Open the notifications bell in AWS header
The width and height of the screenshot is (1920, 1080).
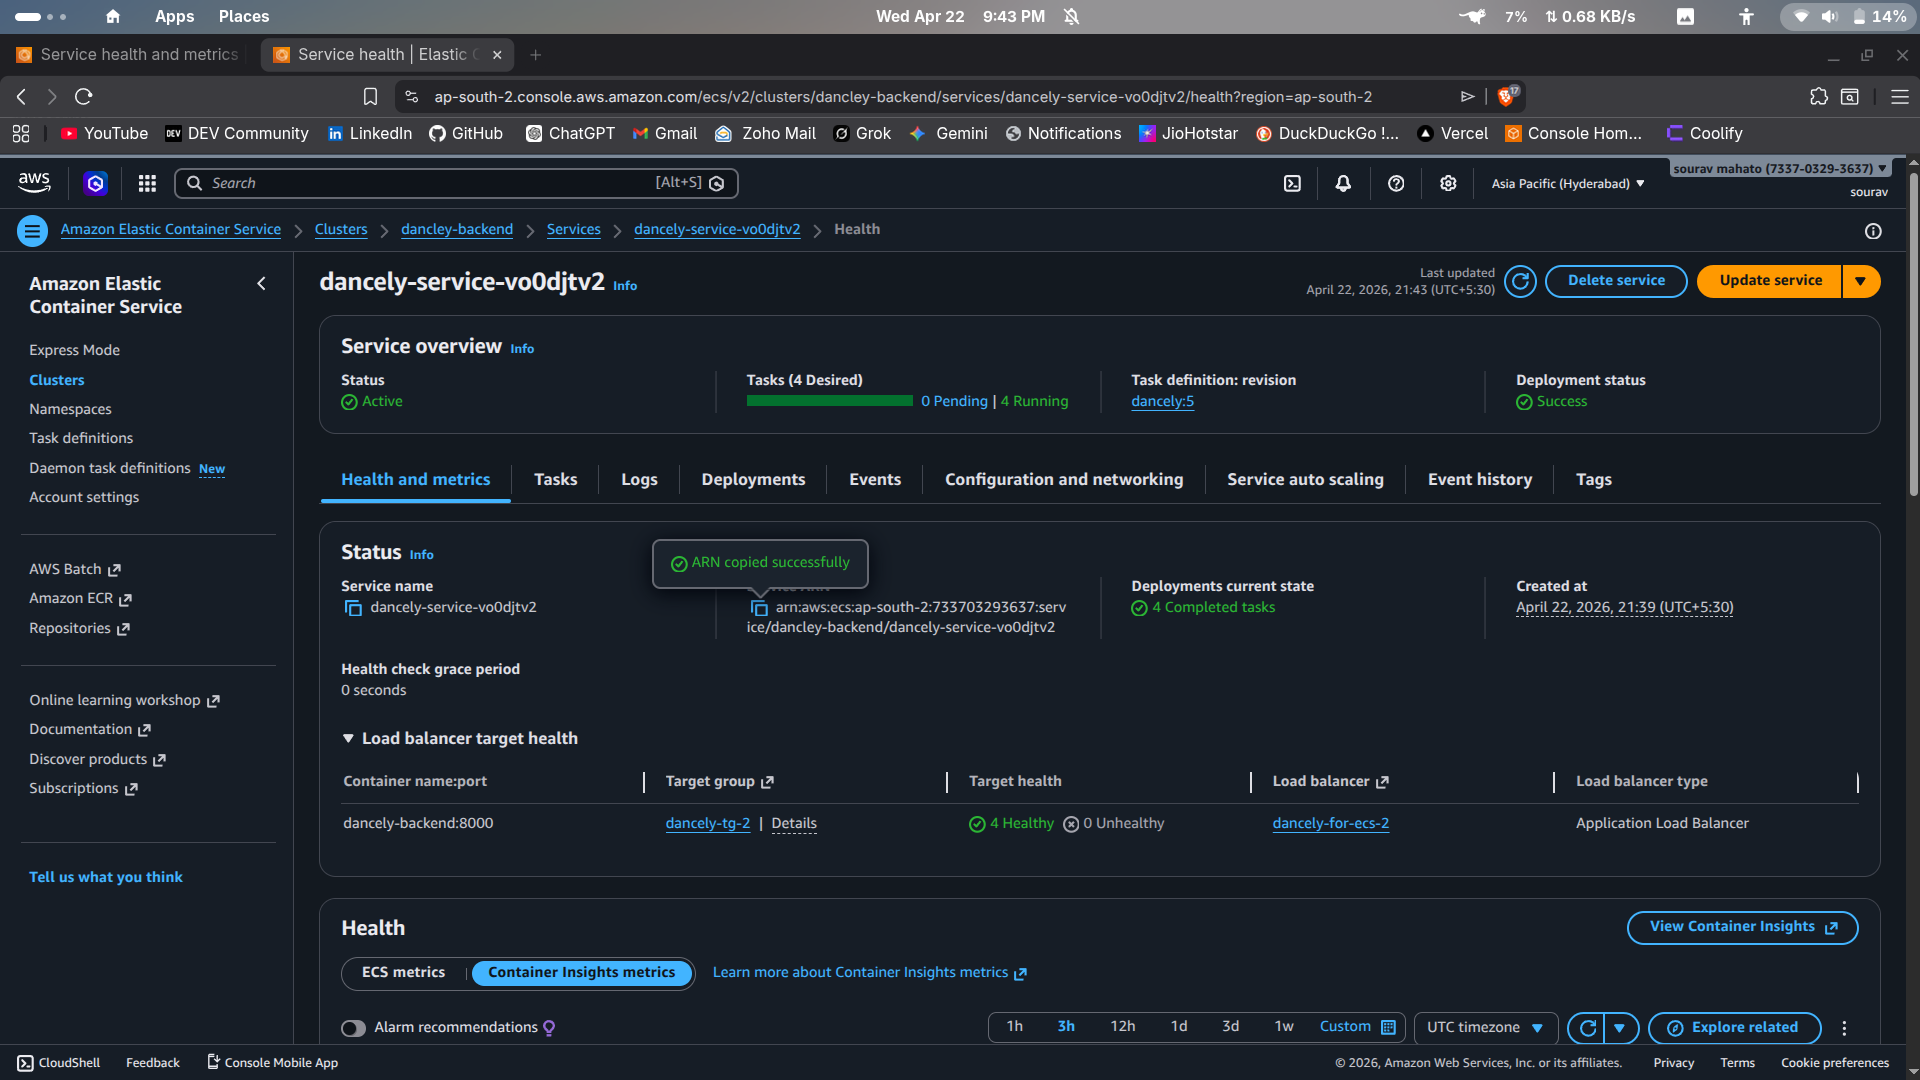coord(1343,183)
